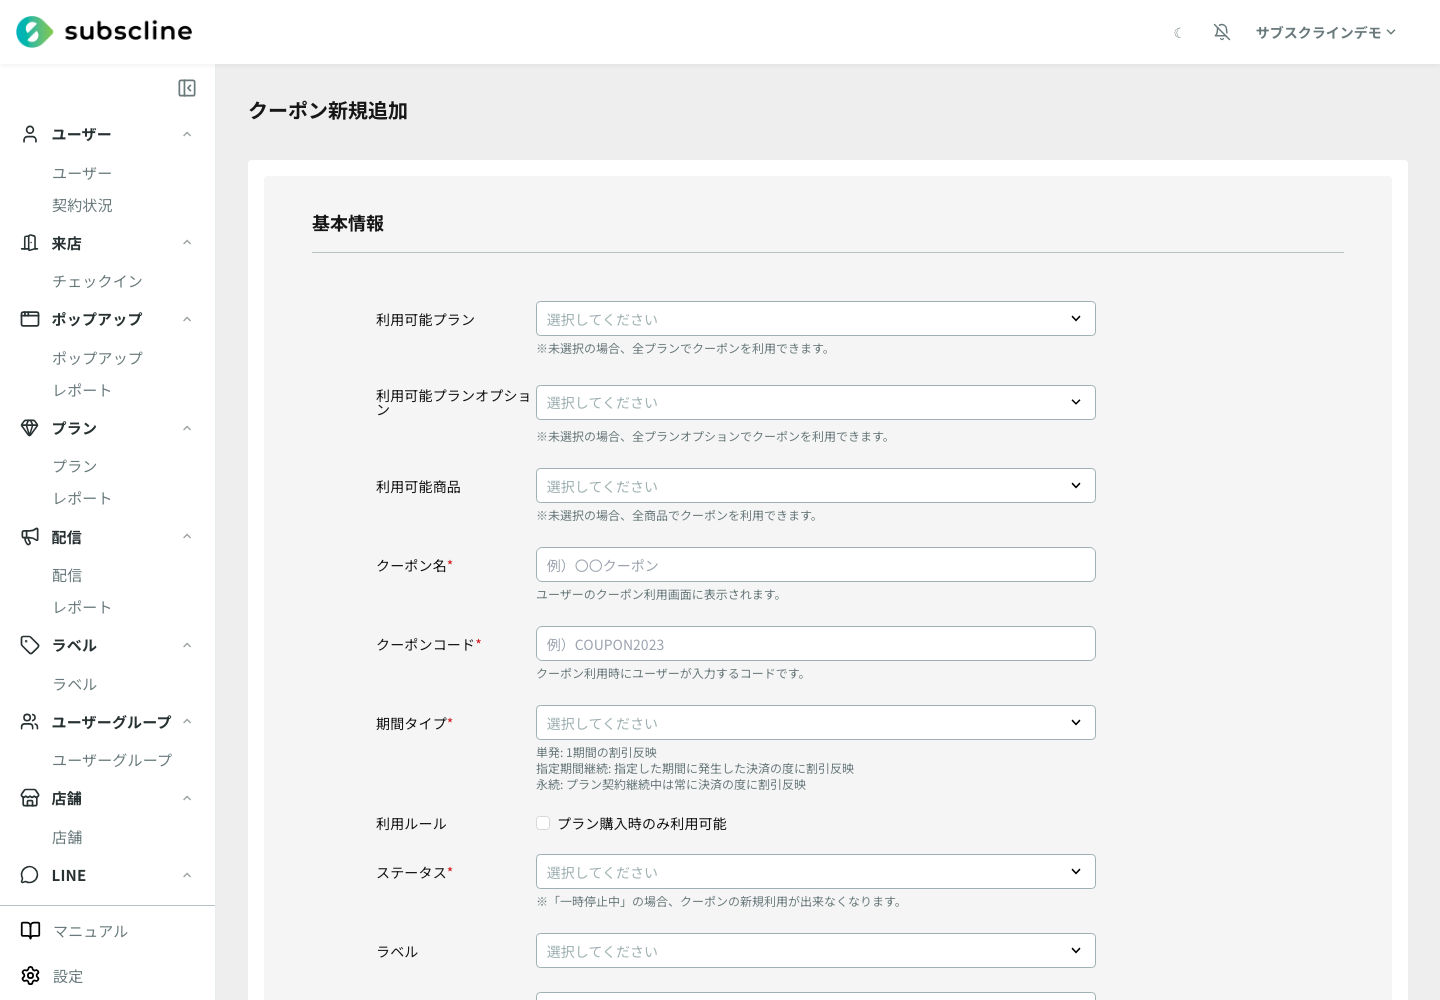
Task: Open the 利用可能プランオプション dropdown
Action: pos(816,403)
